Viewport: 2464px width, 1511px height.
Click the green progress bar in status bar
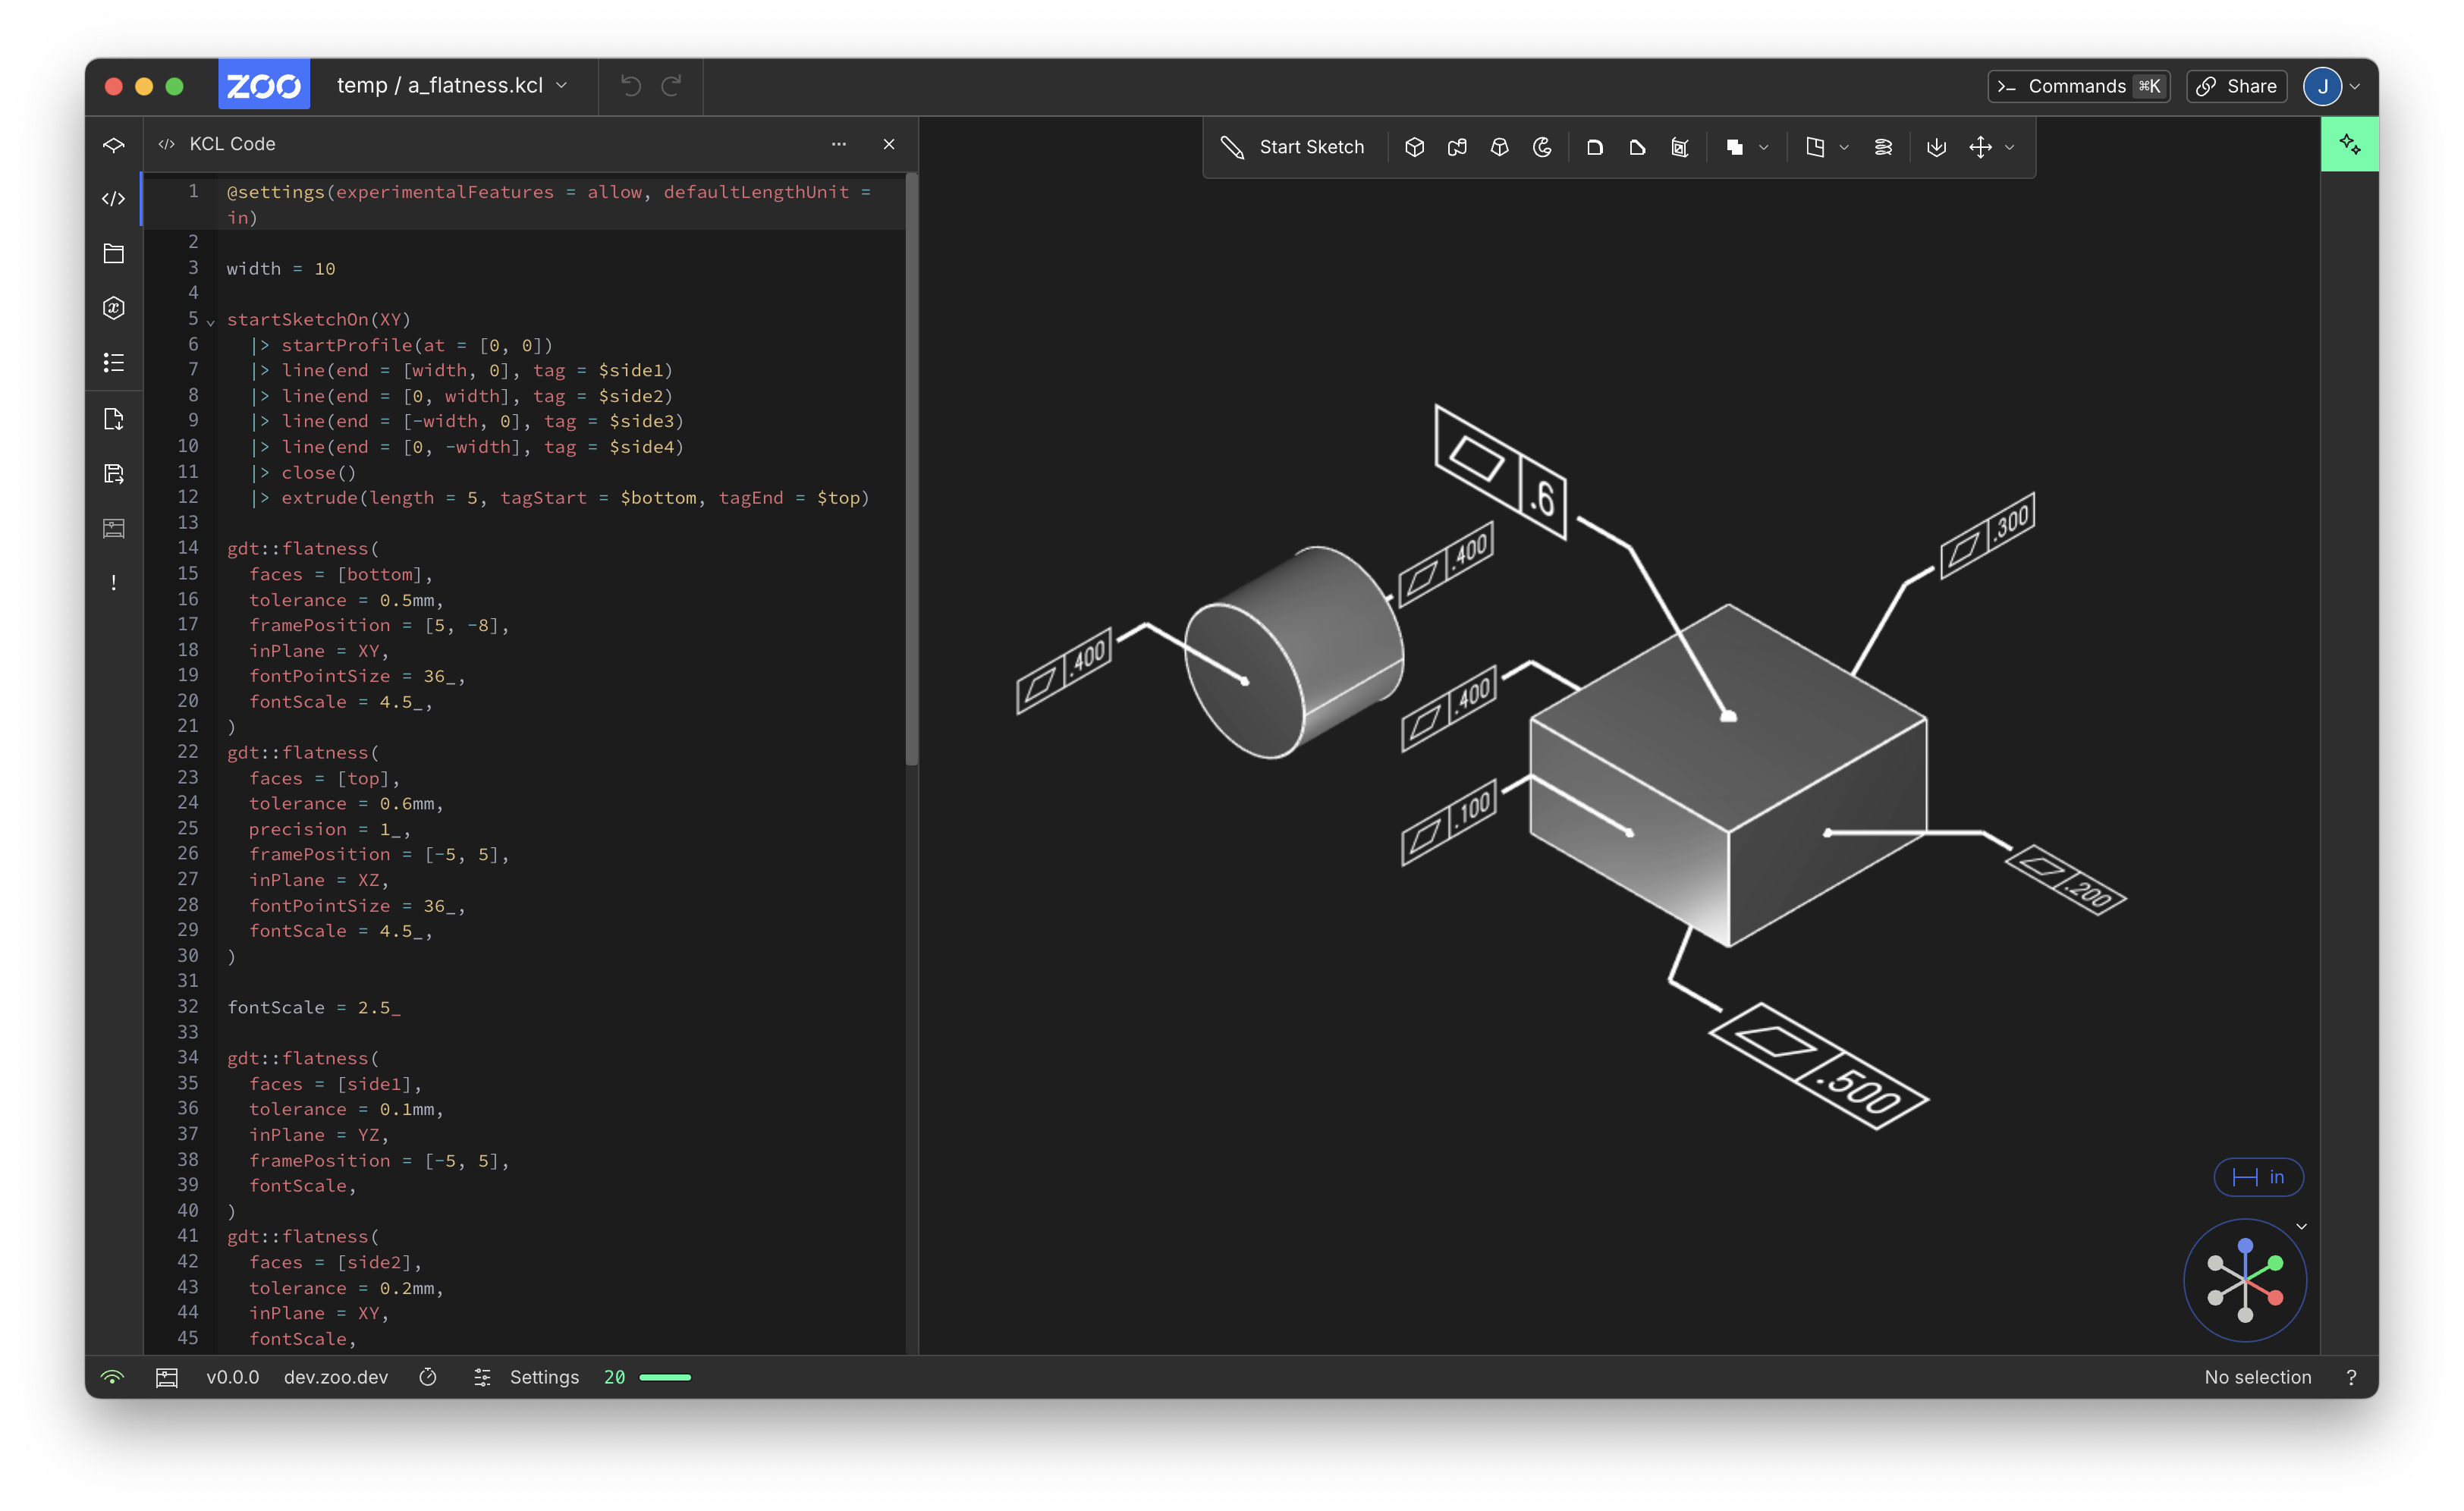[665, 1377]
